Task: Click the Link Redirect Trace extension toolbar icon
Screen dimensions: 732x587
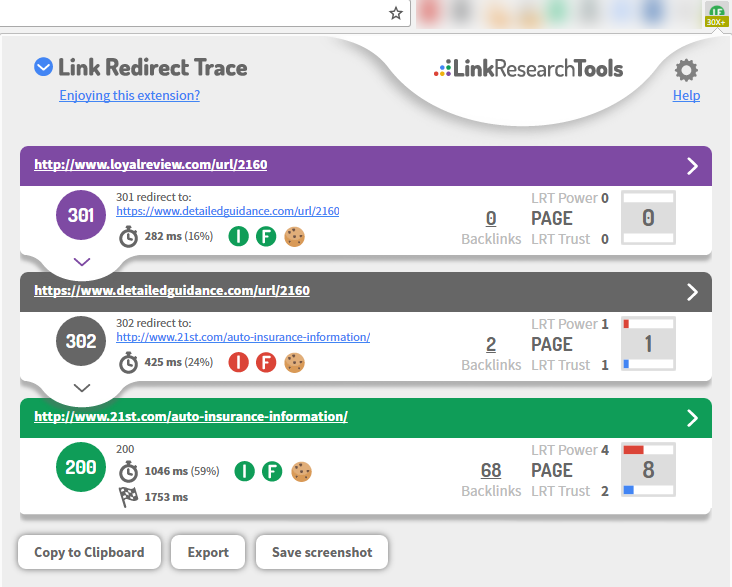Action: click(717, 15)
